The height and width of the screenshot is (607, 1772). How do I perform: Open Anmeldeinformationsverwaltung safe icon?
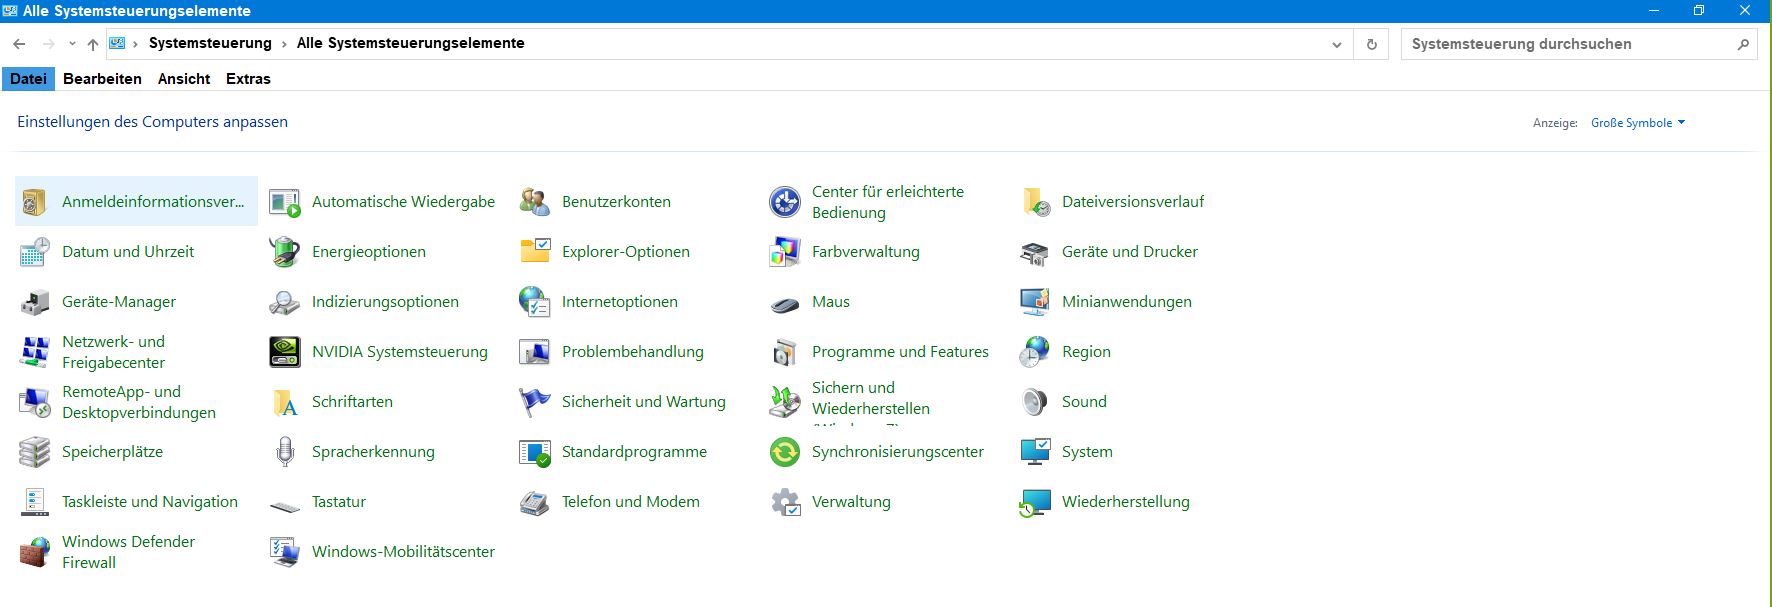[34, 202]
